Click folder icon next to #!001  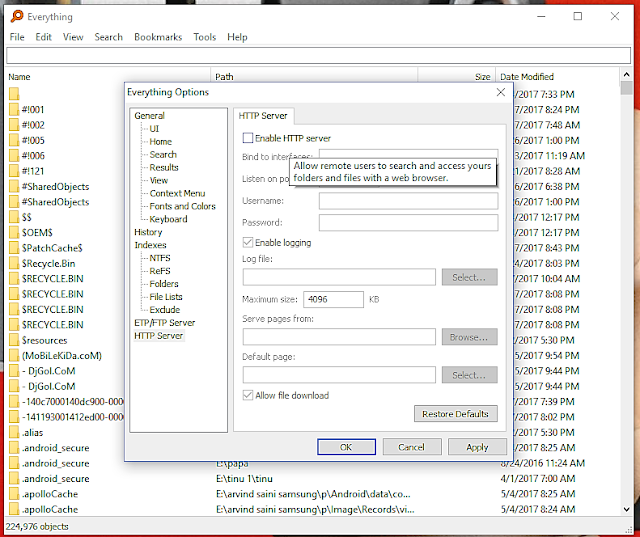point(14,110)
